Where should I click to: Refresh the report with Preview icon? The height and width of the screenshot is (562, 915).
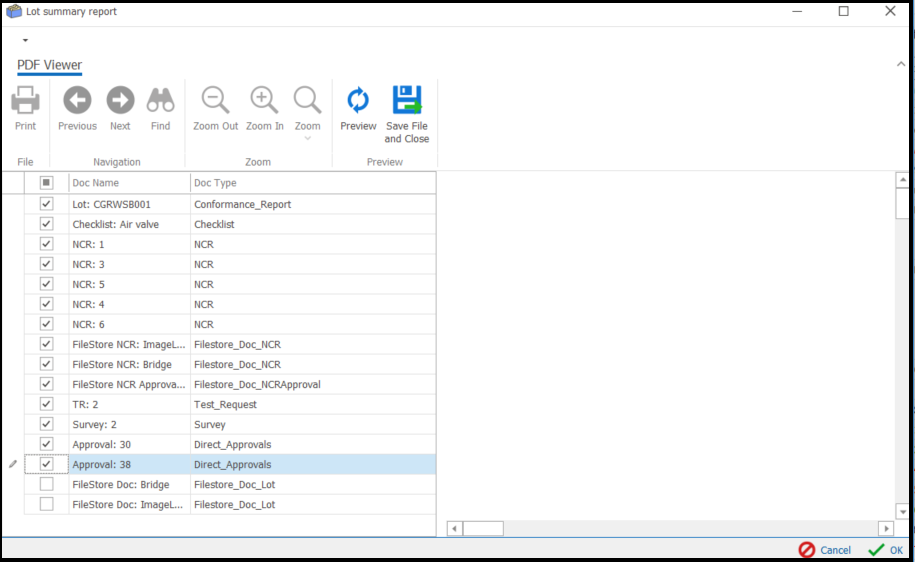pos(358,101)
